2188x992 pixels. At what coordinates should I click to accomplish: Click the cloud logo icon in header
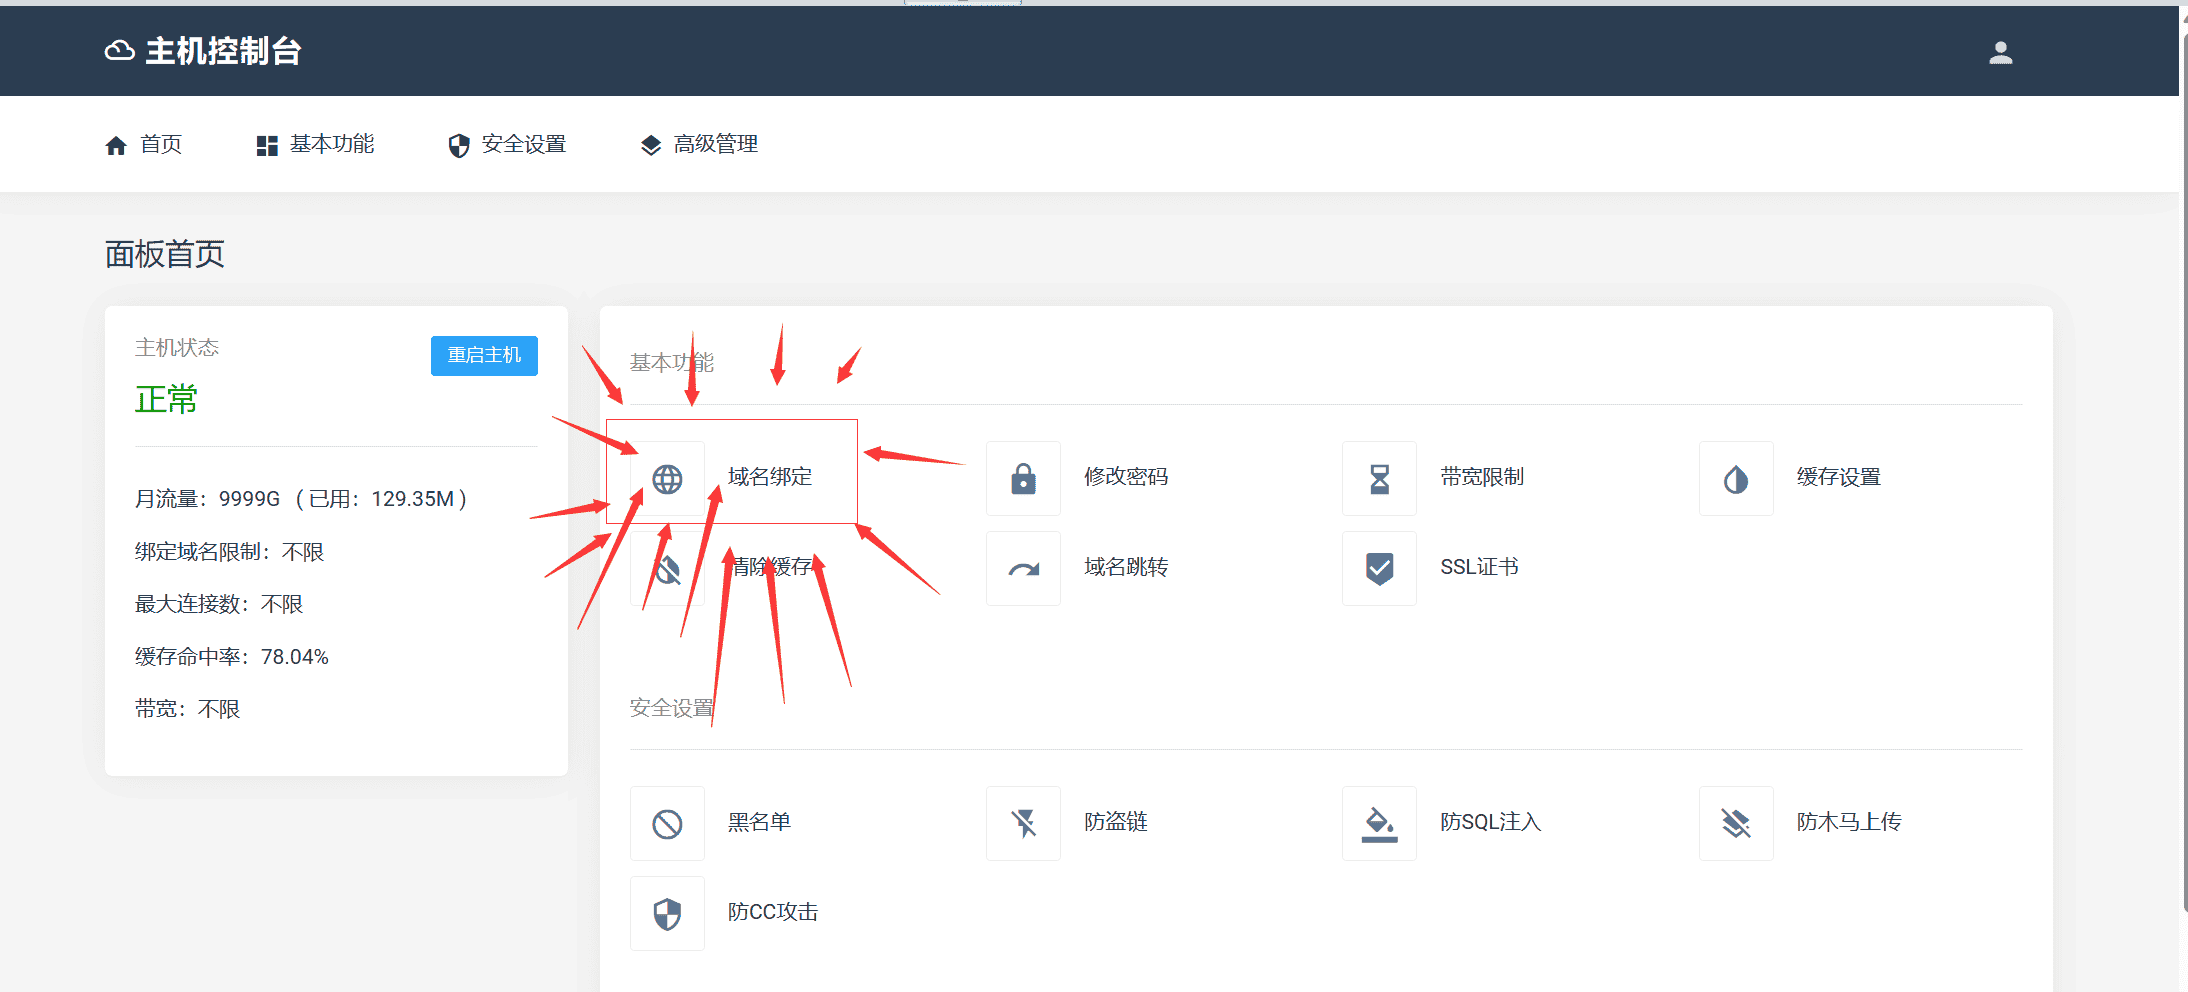[119, 51]
